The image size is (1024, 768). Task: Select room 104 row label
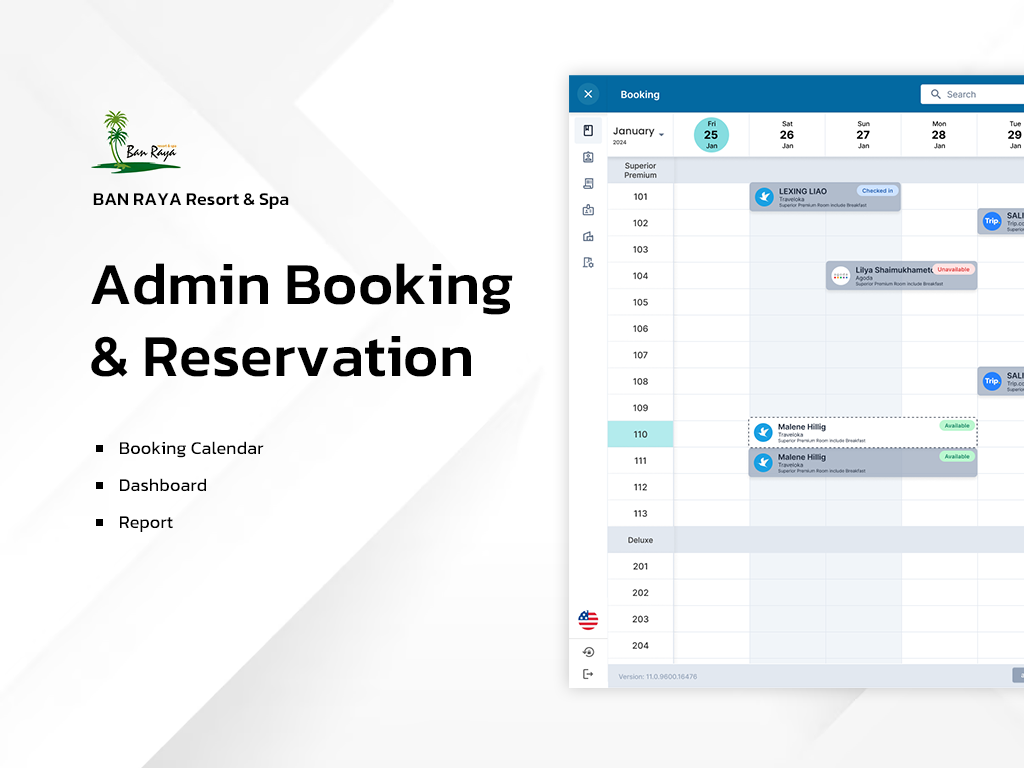[x=640, y=276]
